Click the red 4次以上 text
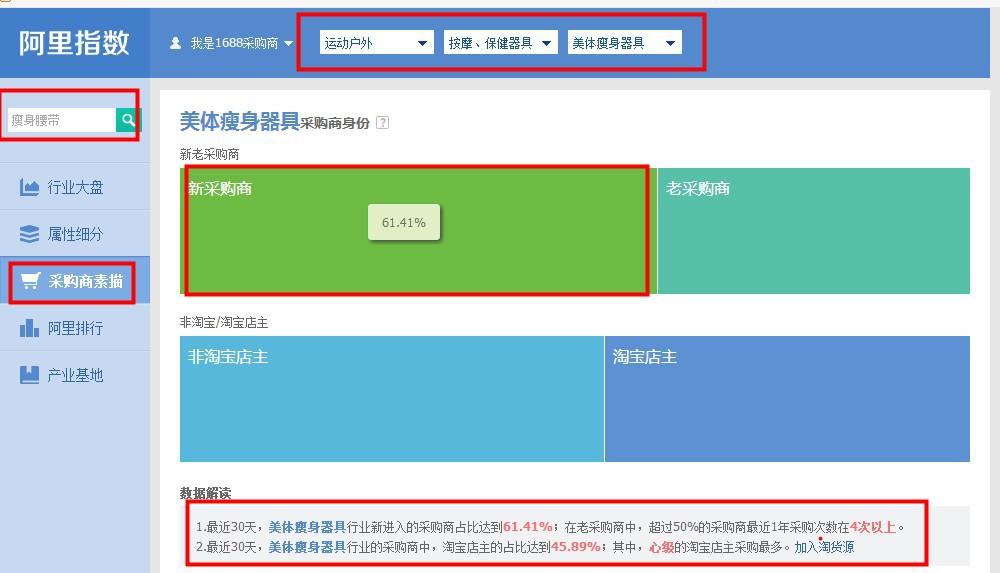This screenshot has height=573, width=1000. click(x=873, y=527)
